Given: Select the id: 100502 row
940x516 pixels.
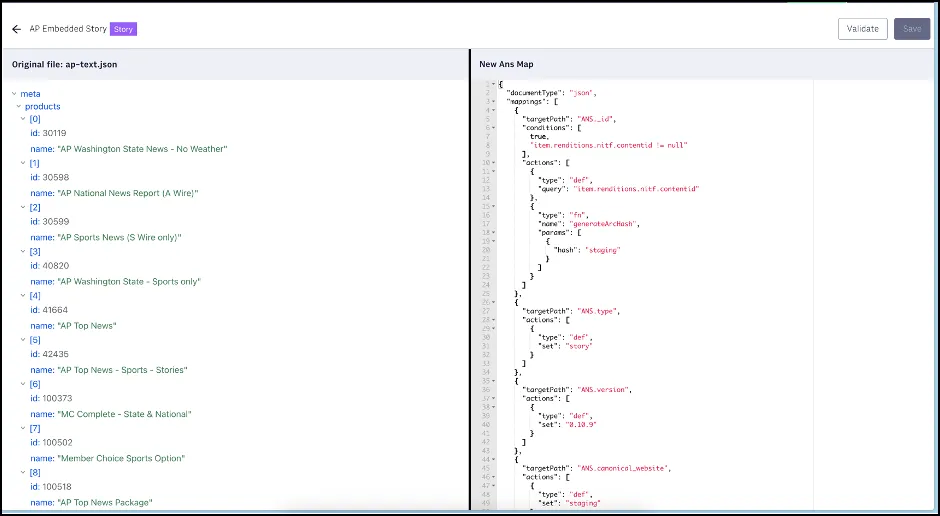Looking at the screenshot, I should [x=52, y=442].
